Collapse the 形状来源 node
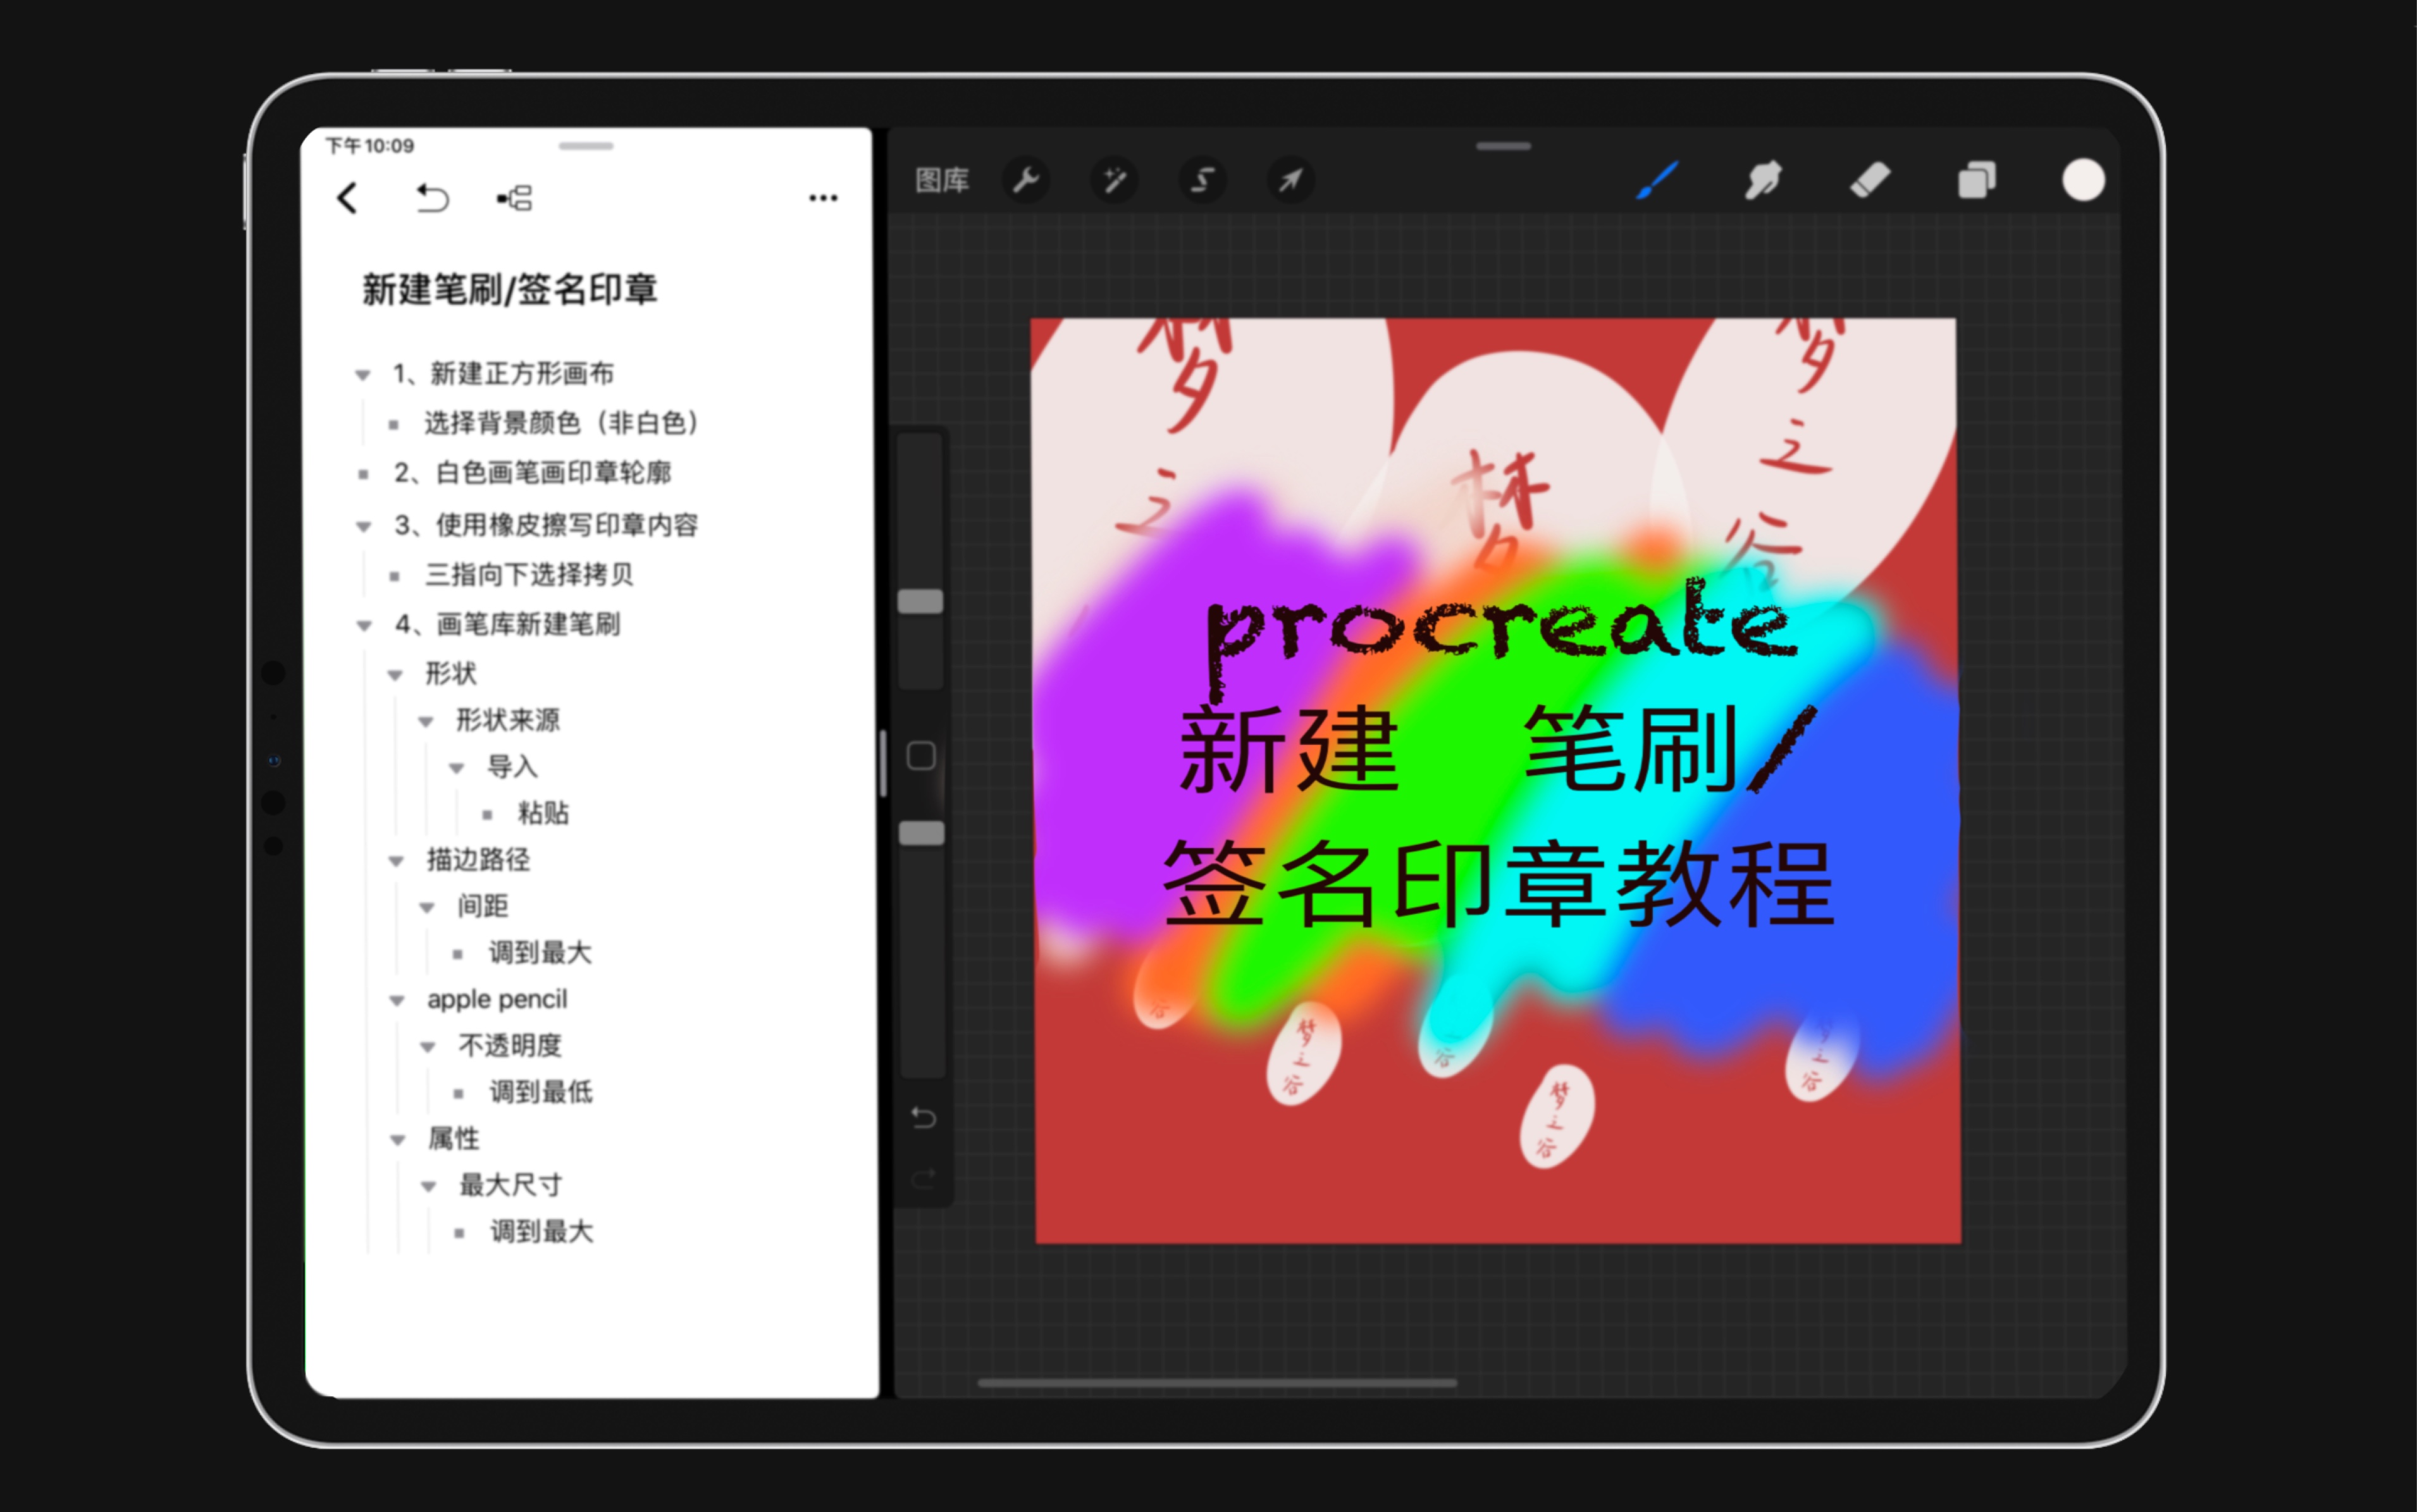This screenshot has height=1512, width=2417. coord(426,721)
